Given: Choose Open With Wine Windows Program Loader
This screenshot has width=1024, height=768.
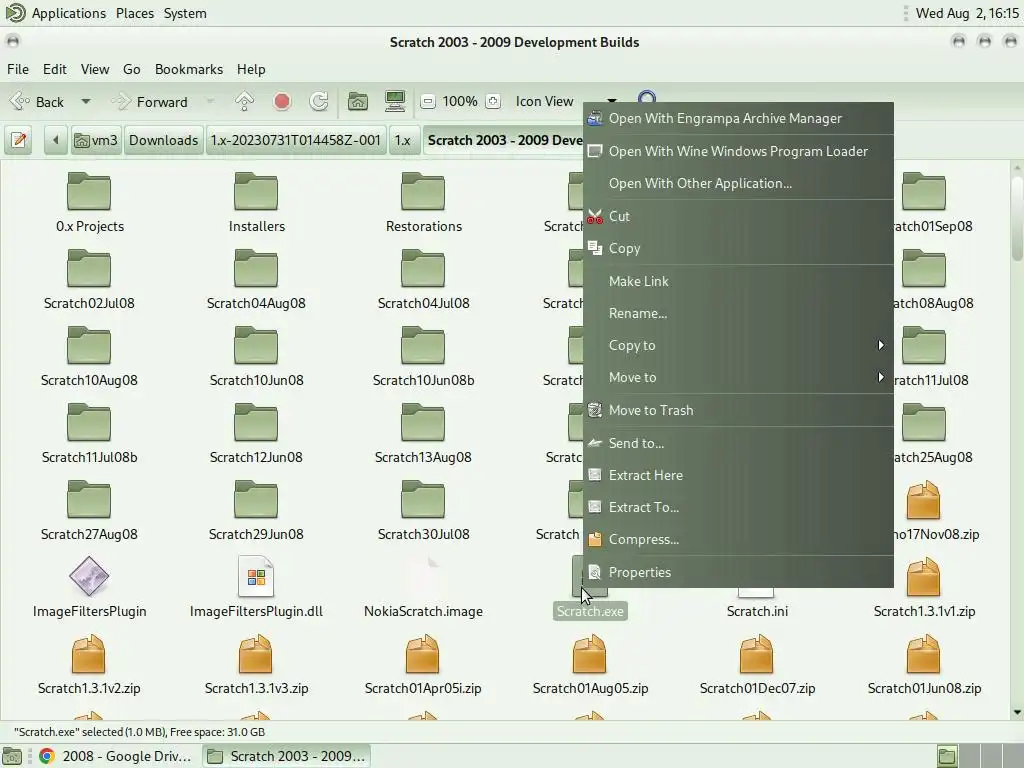Looking at the screenshot, I should [x=738, y=151].
